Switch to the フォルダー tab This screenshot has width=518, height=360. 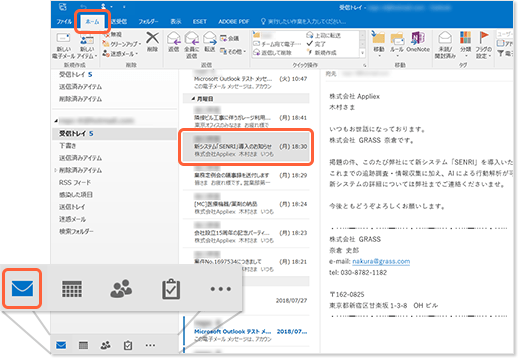point(148,22)
